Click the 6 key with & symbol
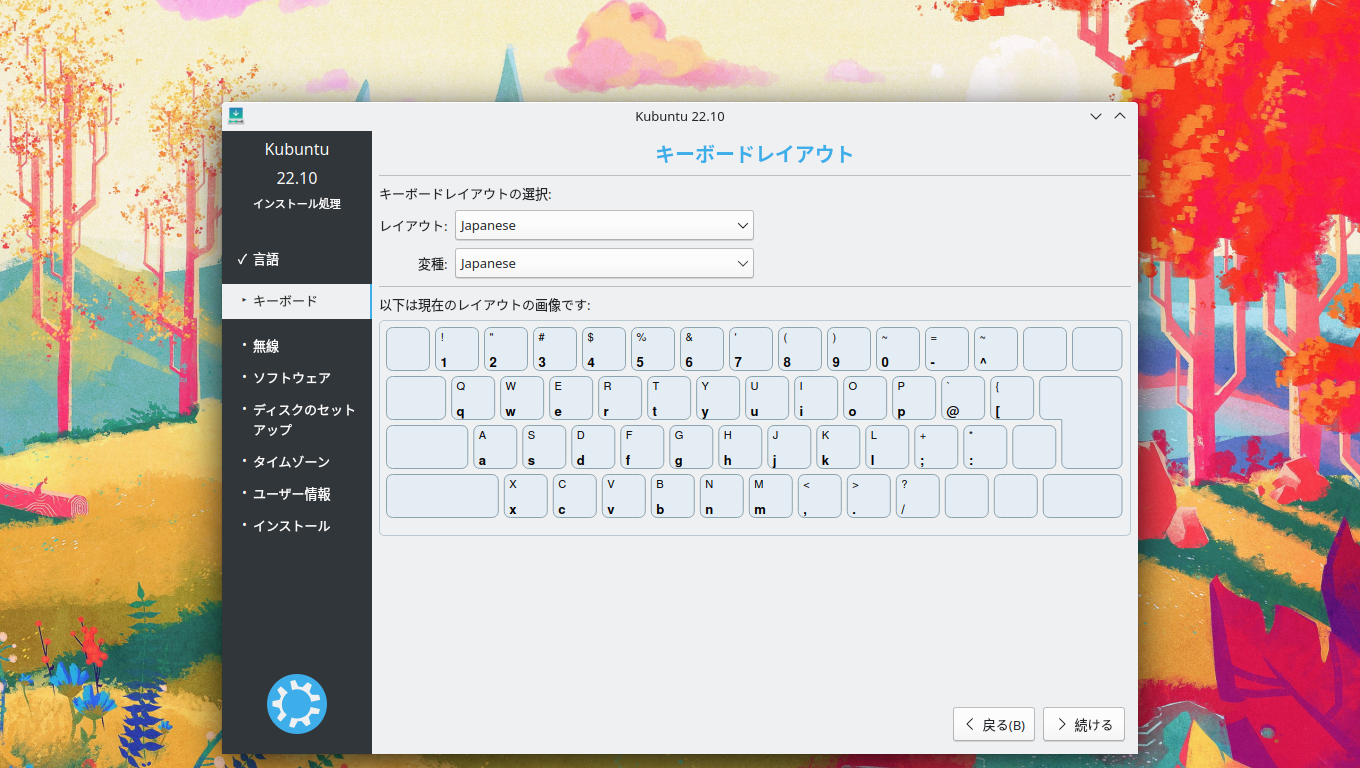The height and width of the screenshot is (768, 1360). click(x=702, y=349)
